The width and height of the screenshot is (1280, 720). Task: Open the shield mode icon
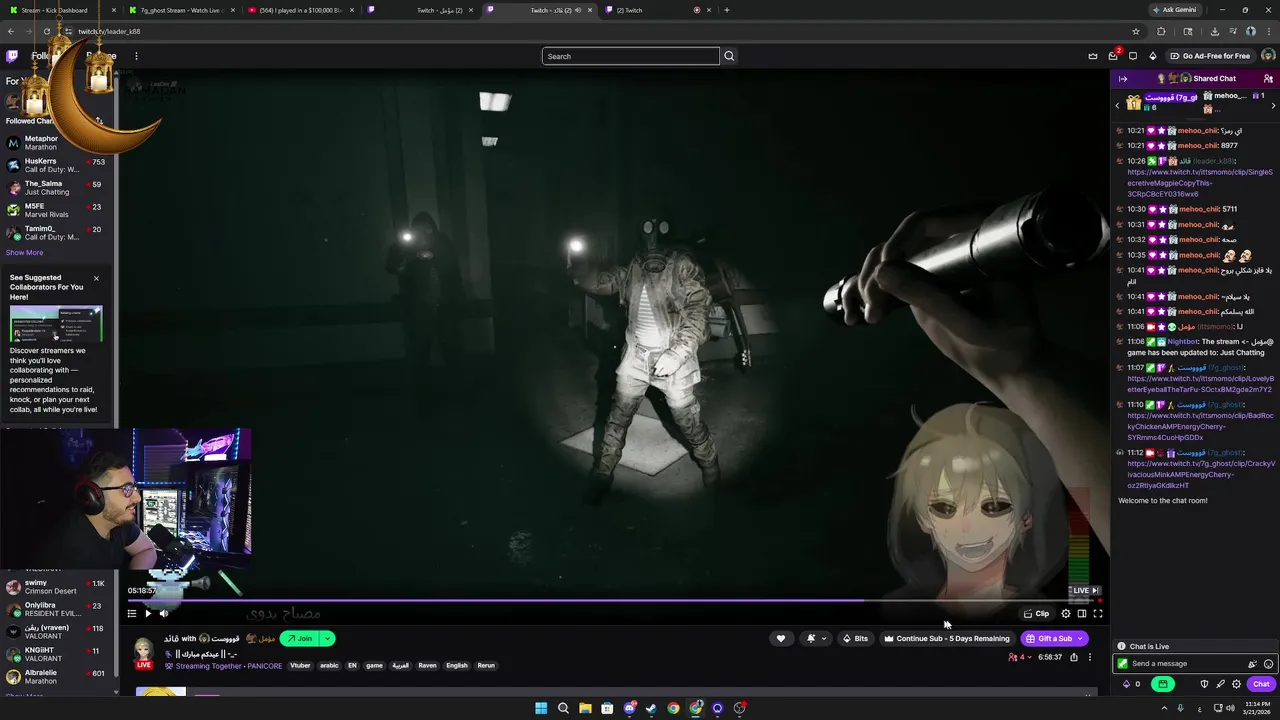1204,685
